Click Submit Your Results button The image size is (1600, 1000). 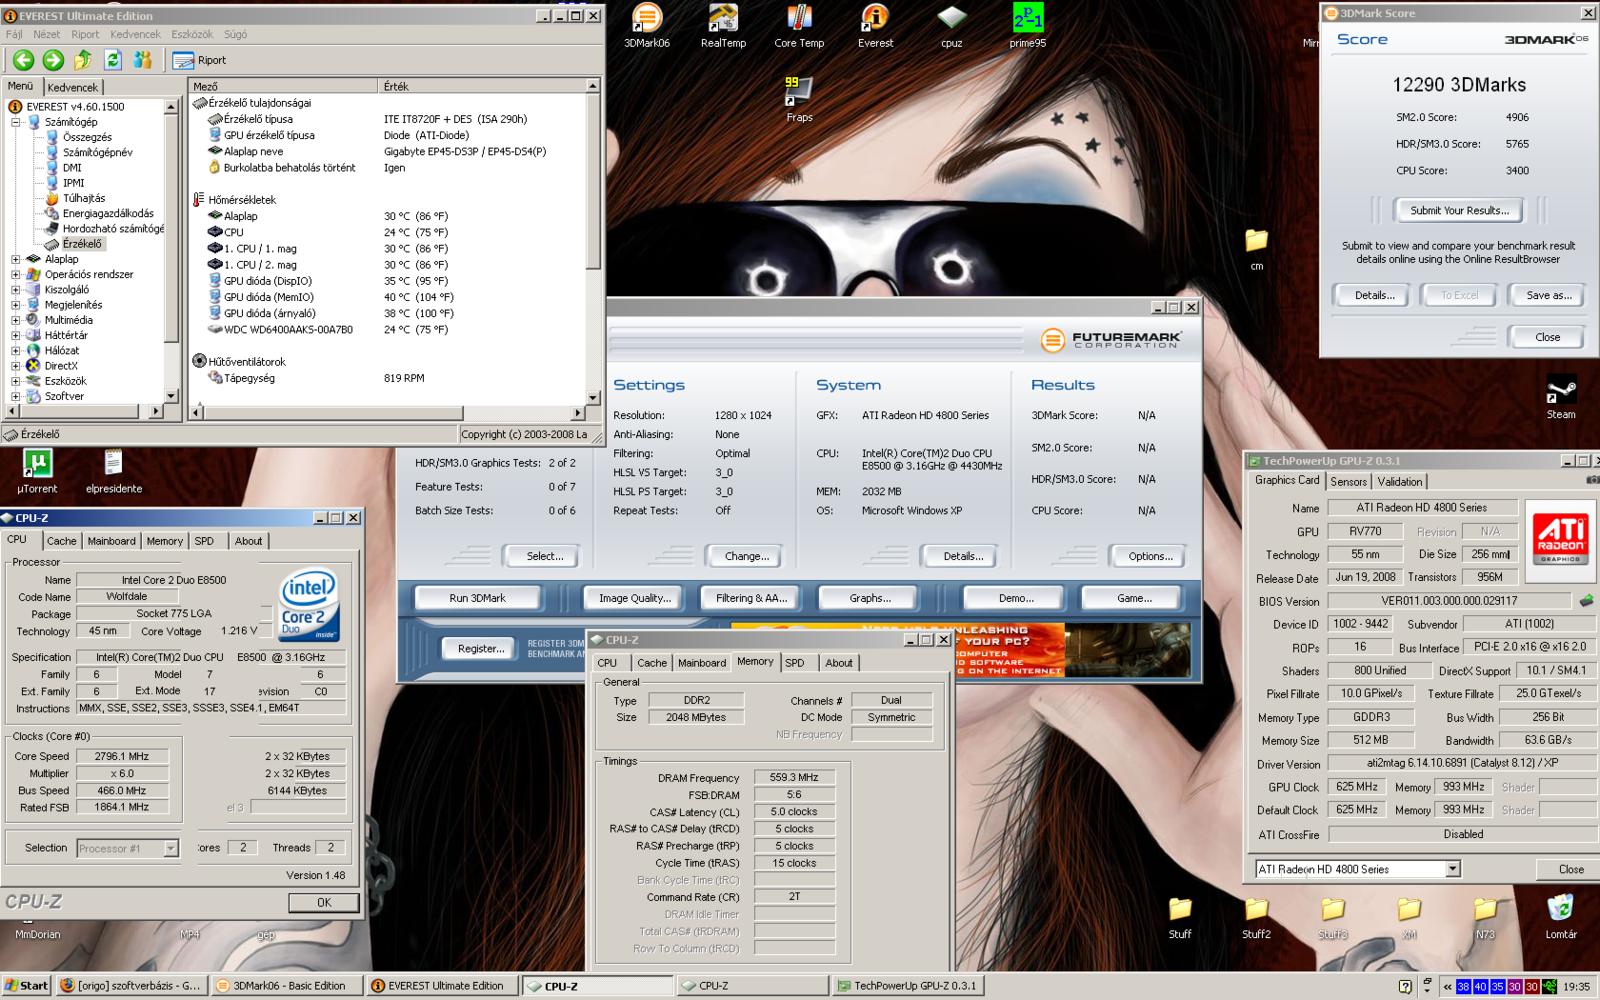(1459, 210)
